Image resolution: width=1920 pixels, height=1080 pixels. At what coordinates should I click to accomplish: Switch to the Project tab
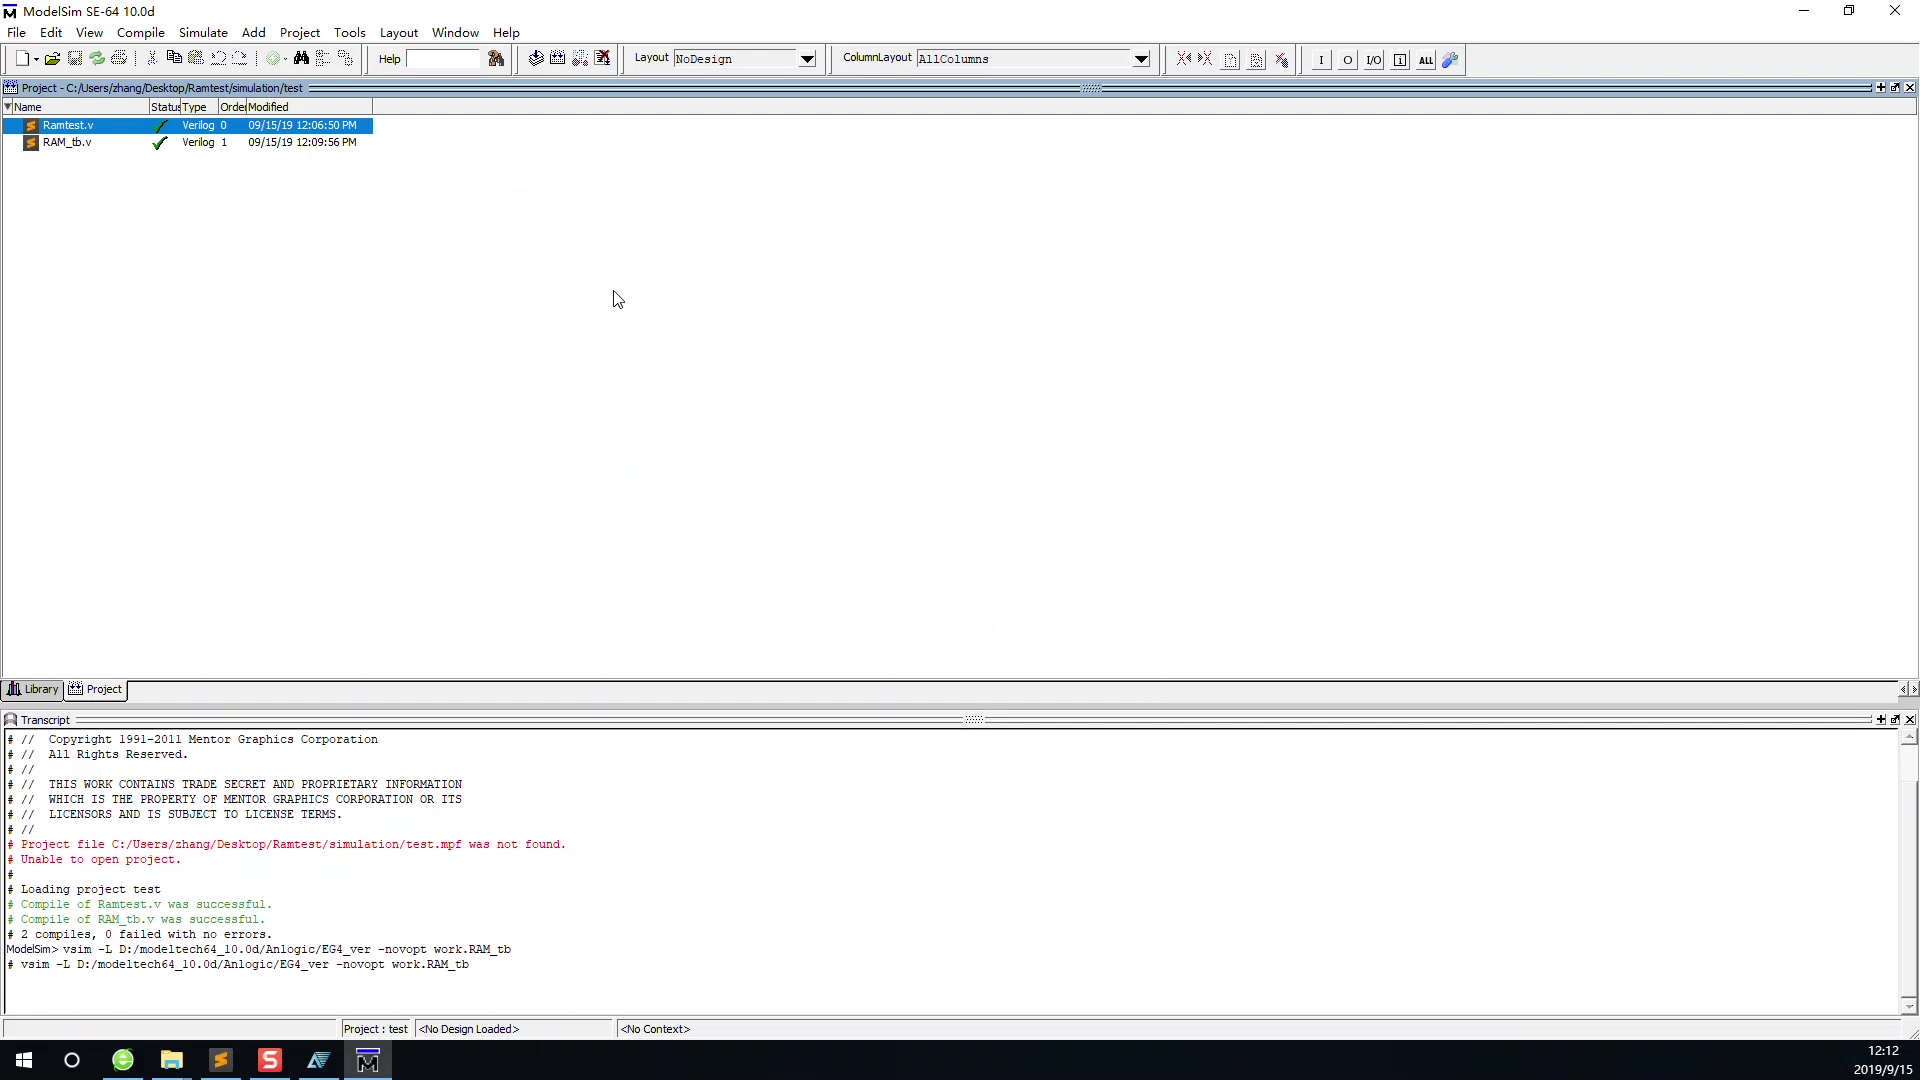(x=96, y=689)
